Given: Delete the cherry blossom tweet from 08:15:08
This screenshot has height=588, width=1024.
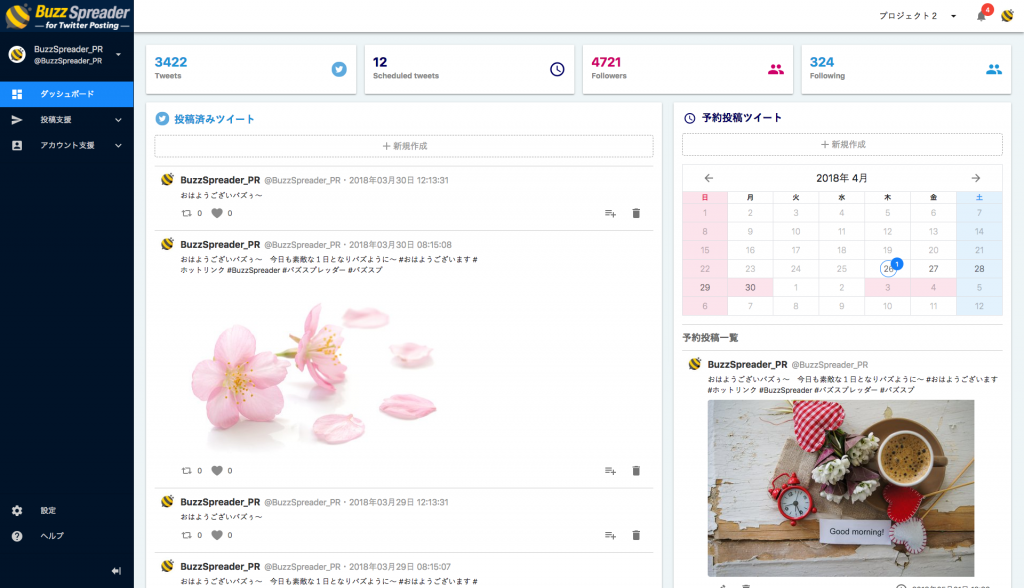Looking at the screenshot, I should 636,470.
